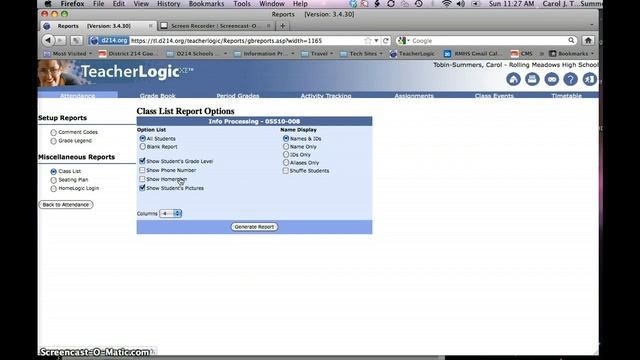Click the TeacherLogic home icon
This screenshot has height=360, width=640.
point(513,79)
